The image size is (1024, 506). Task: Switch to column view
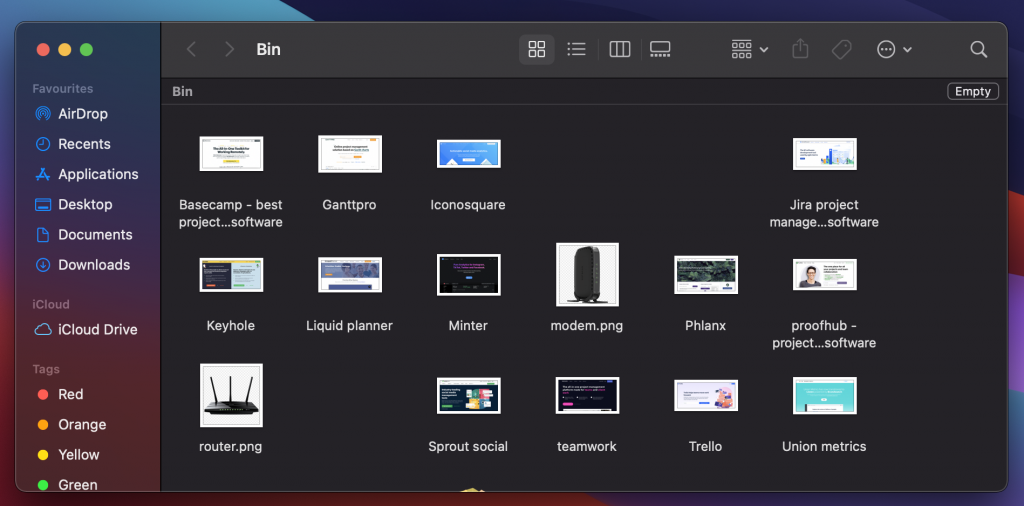pos(620,49)
